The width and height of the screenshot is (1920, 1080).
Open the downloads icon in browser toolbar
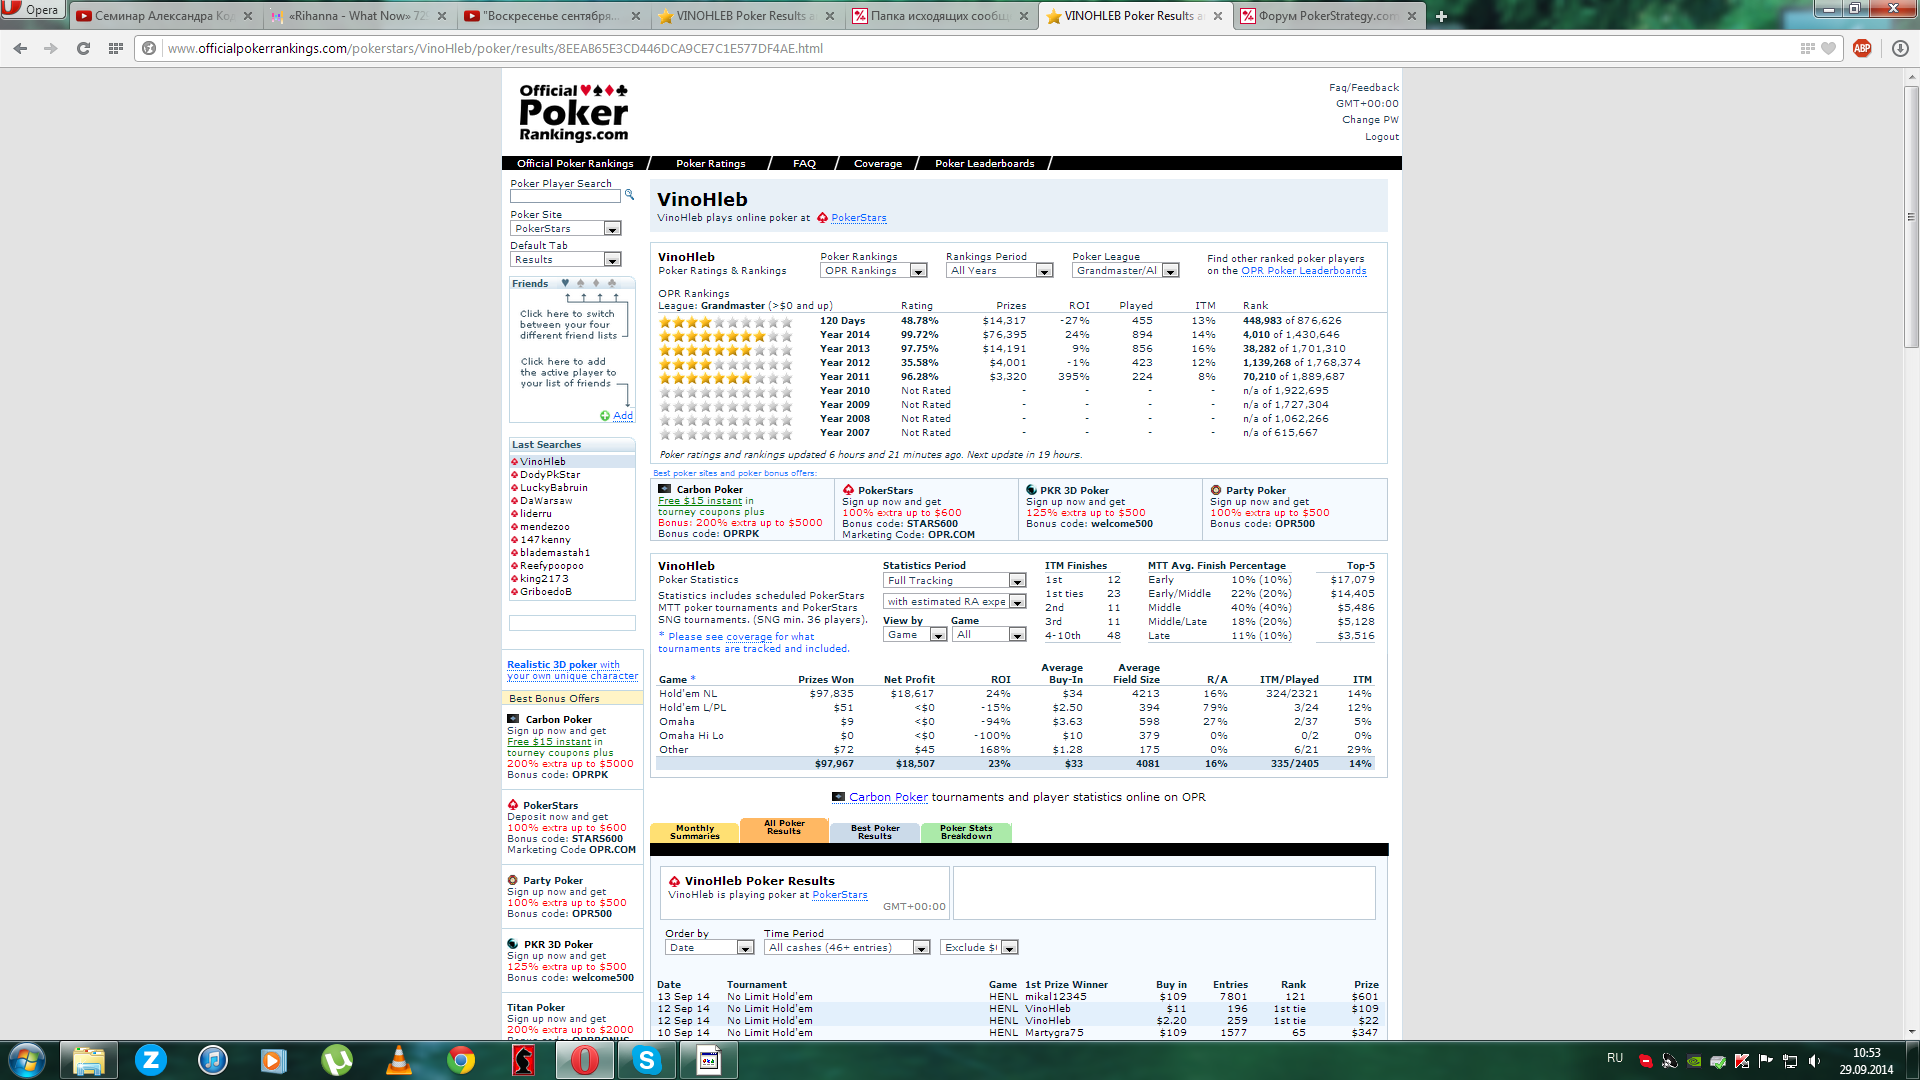(x=1900, y=48)
